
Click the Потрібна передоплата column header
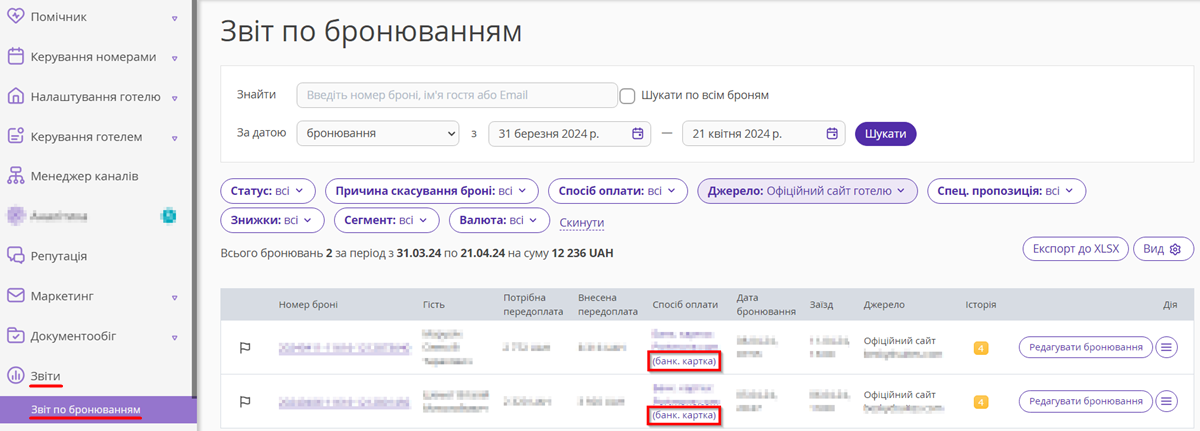[533, 304]
